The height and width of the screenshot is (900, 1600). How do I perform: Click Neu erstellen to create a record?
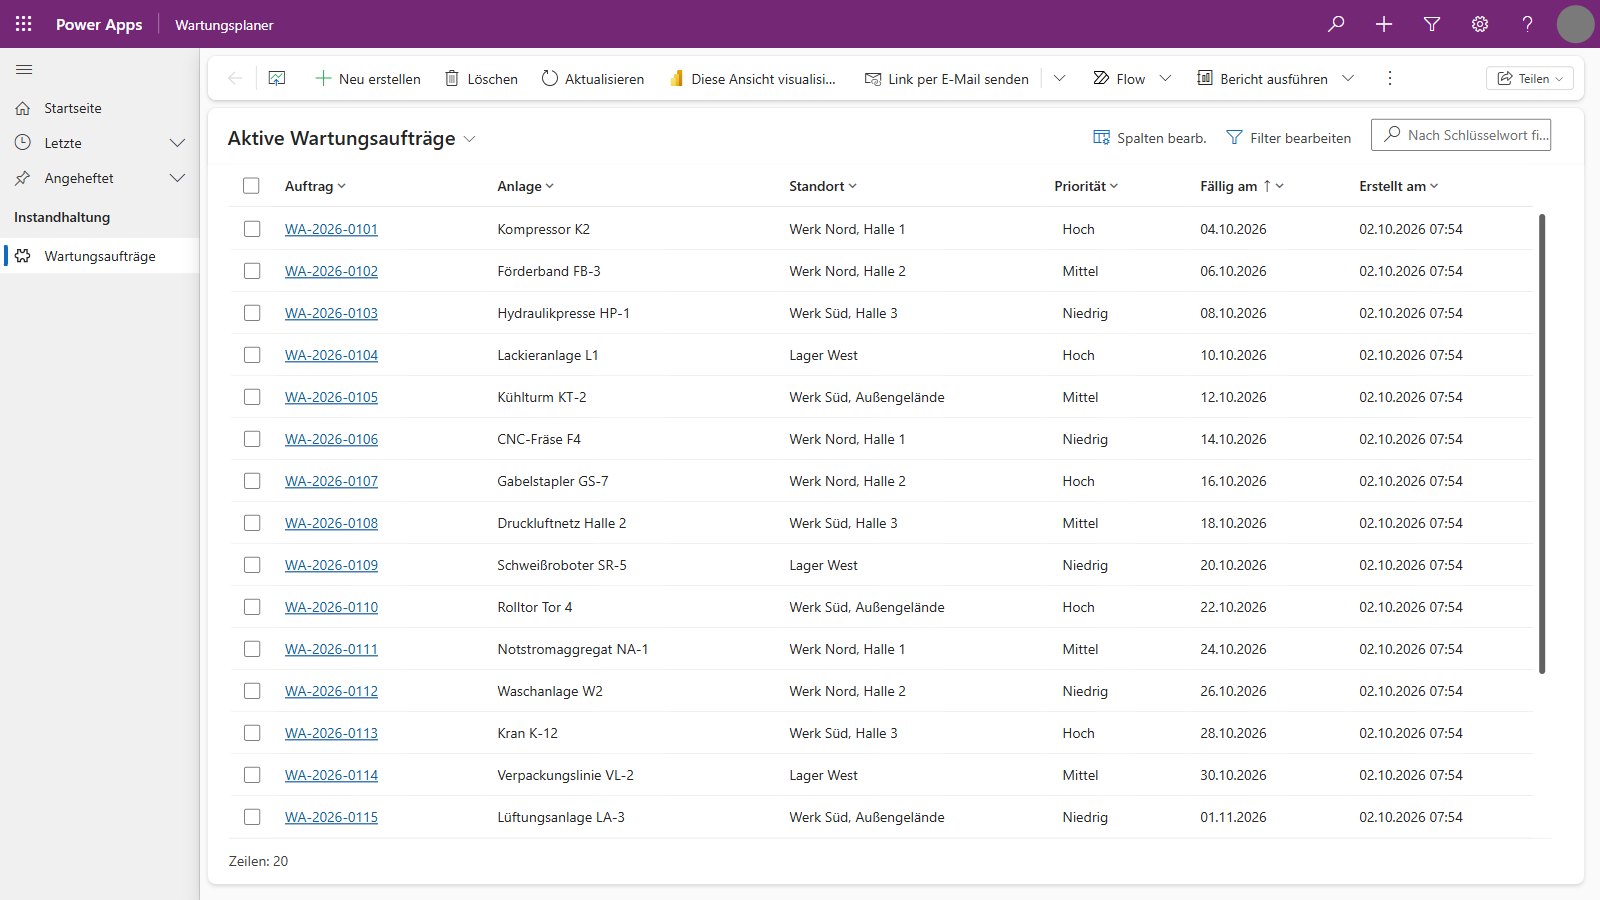pos(368,78)
